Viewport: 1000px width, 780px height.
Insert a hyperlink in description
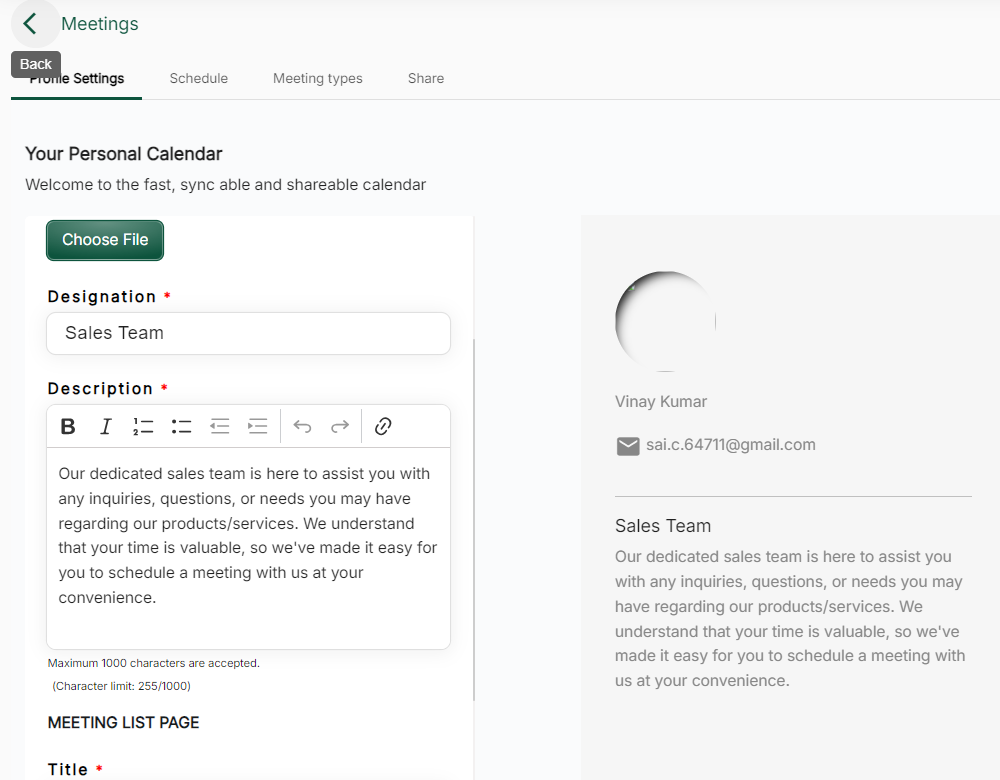[x=382, y=427]
